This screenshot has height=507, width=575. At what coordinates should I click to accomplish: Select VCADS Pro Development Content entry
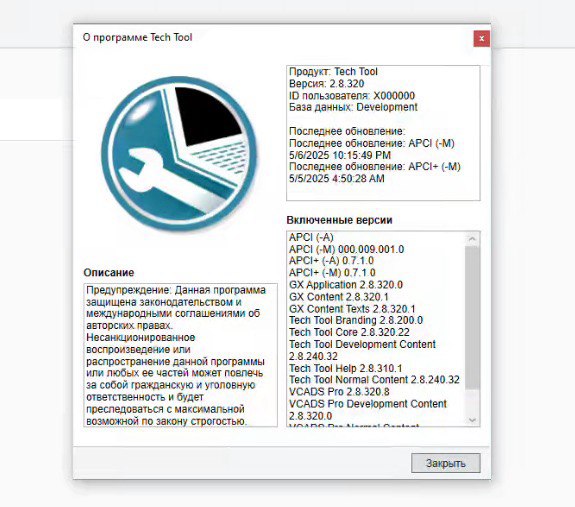(x=368, y=410)
